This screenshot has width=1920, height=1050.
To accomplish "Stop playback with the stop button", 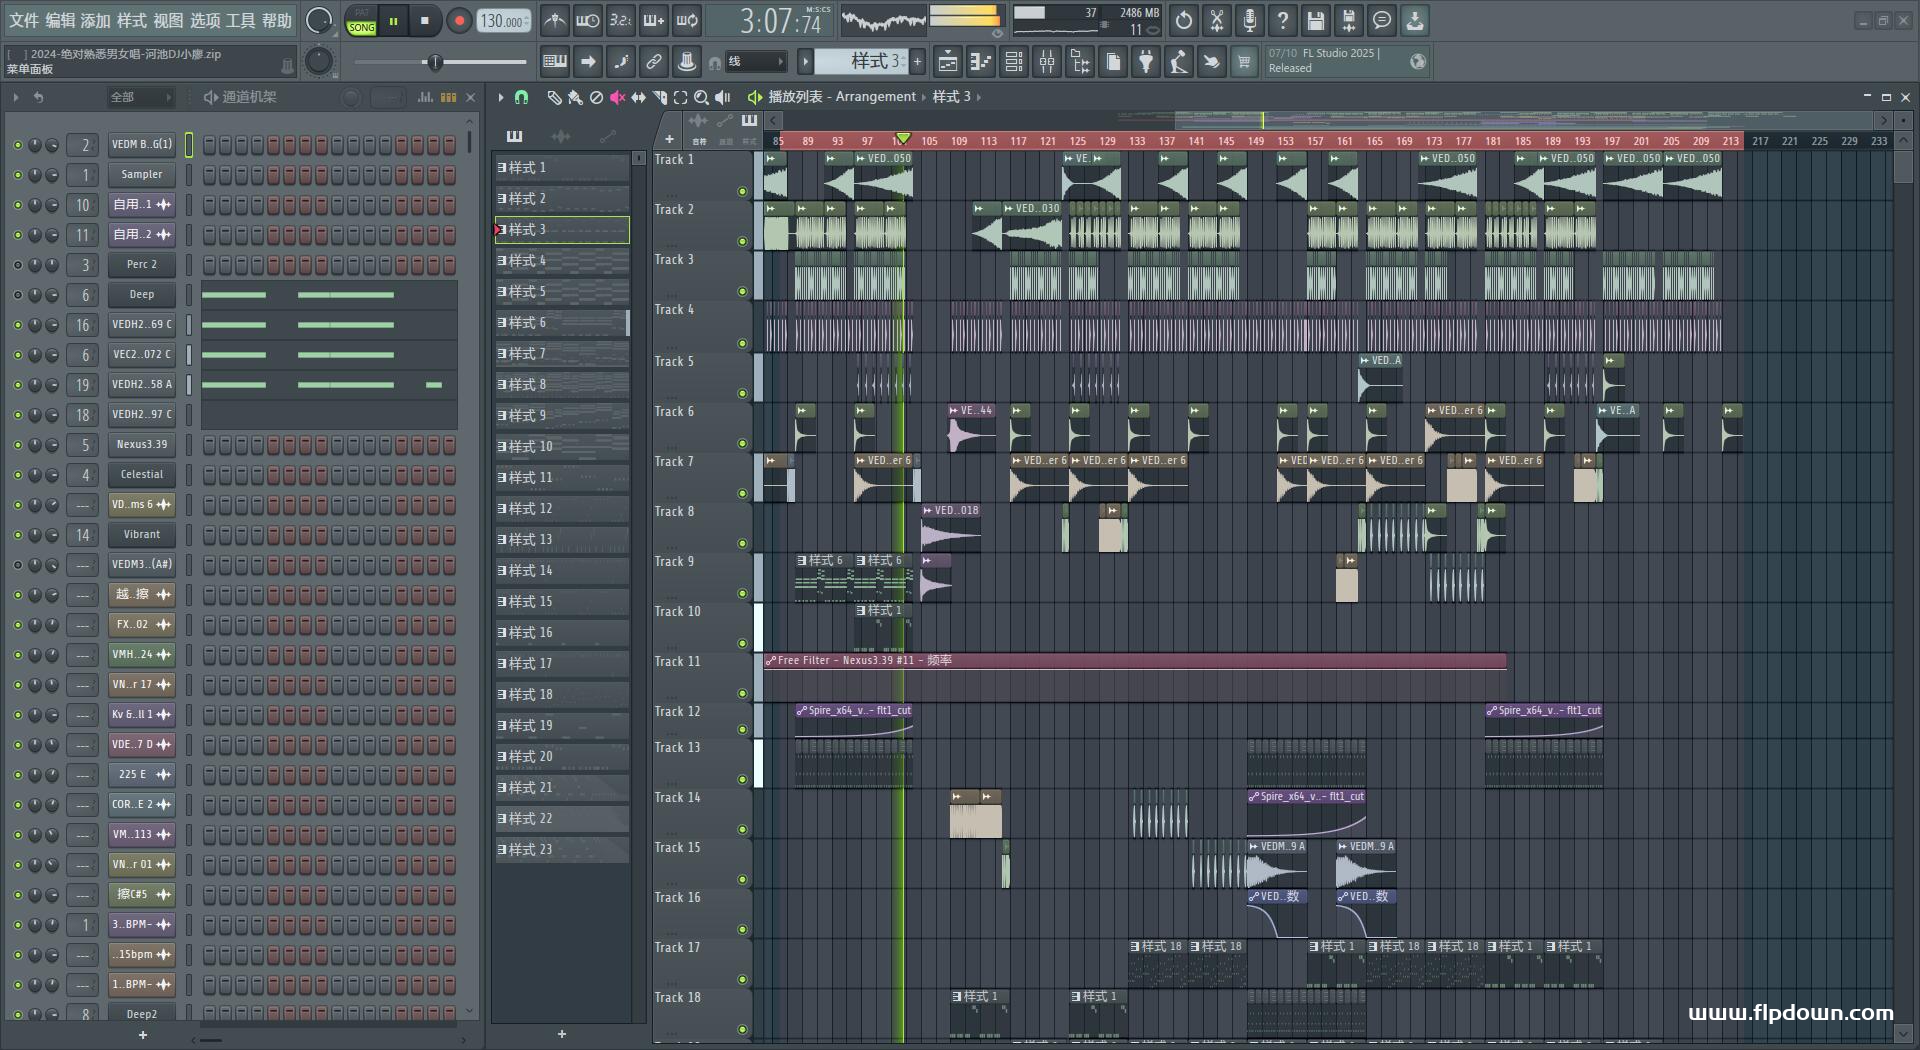I will point(425,21).
